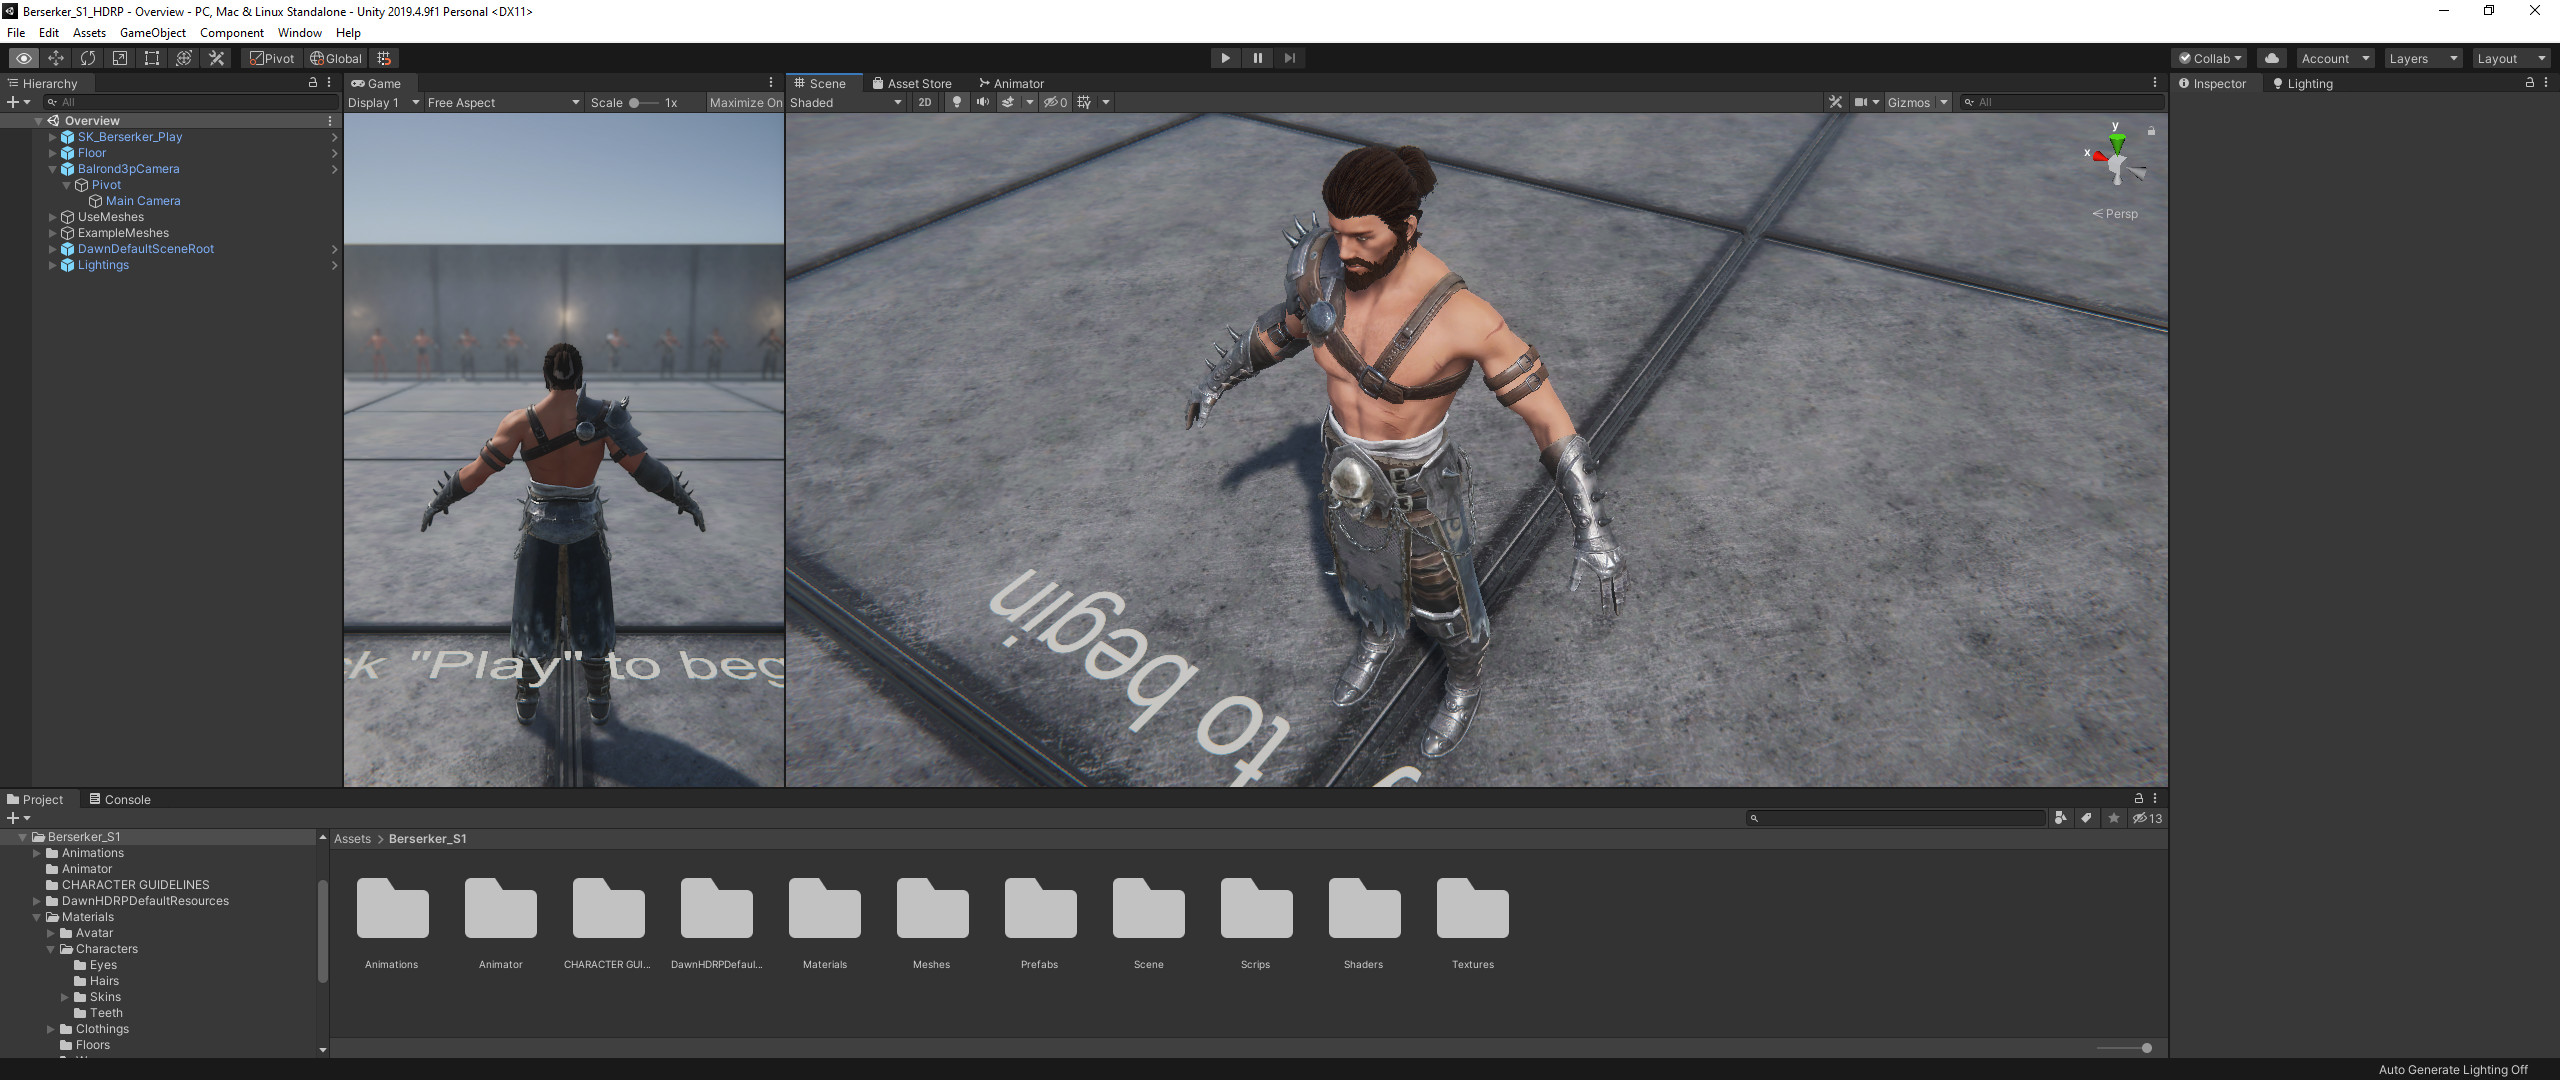Screen dimensions: 2560x1080
Task: Toggle the Scene view grid icon
Action: [1084, 102]
